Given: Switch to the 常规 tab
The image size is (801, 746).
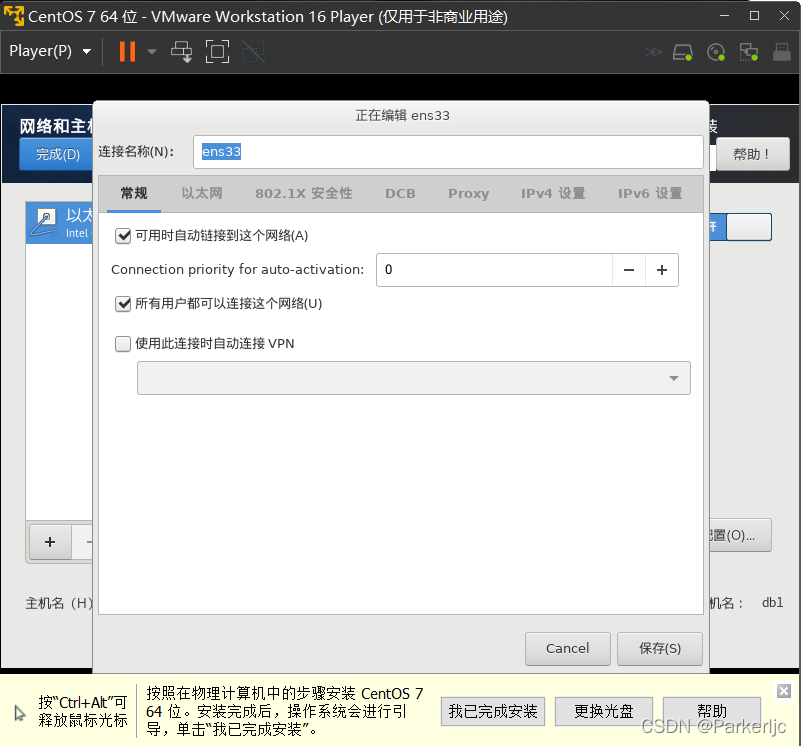Looking at the screenshot, I should 134,193.
